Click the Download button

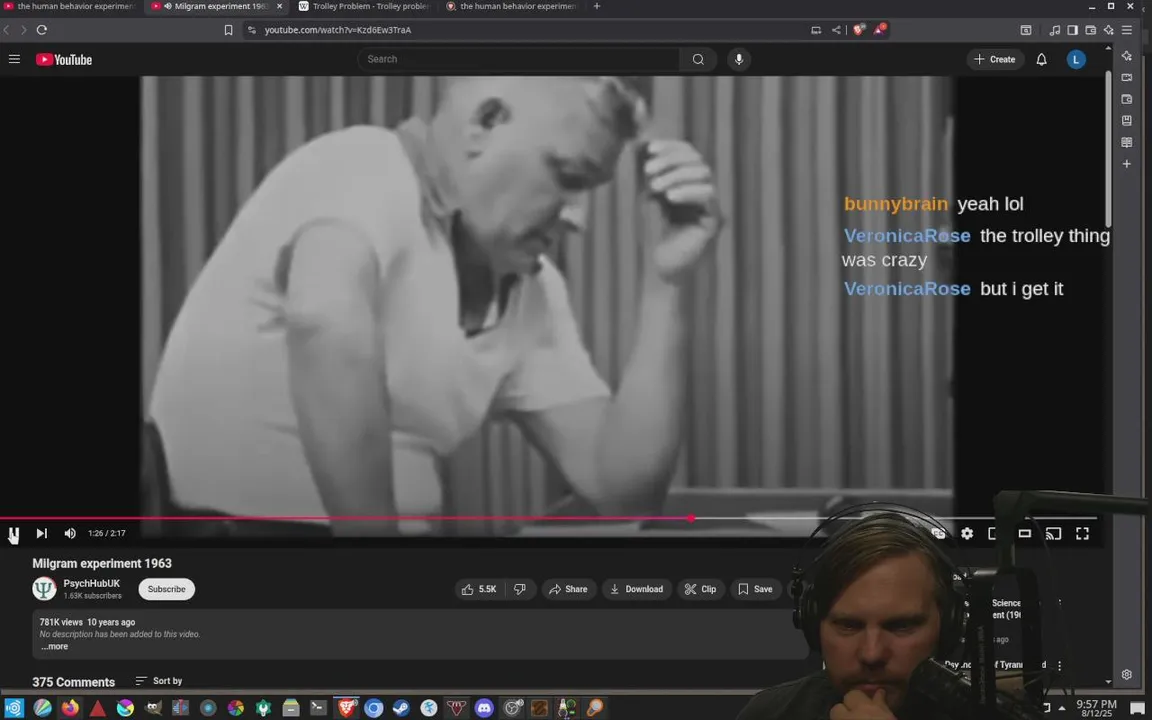click(636, 589)
